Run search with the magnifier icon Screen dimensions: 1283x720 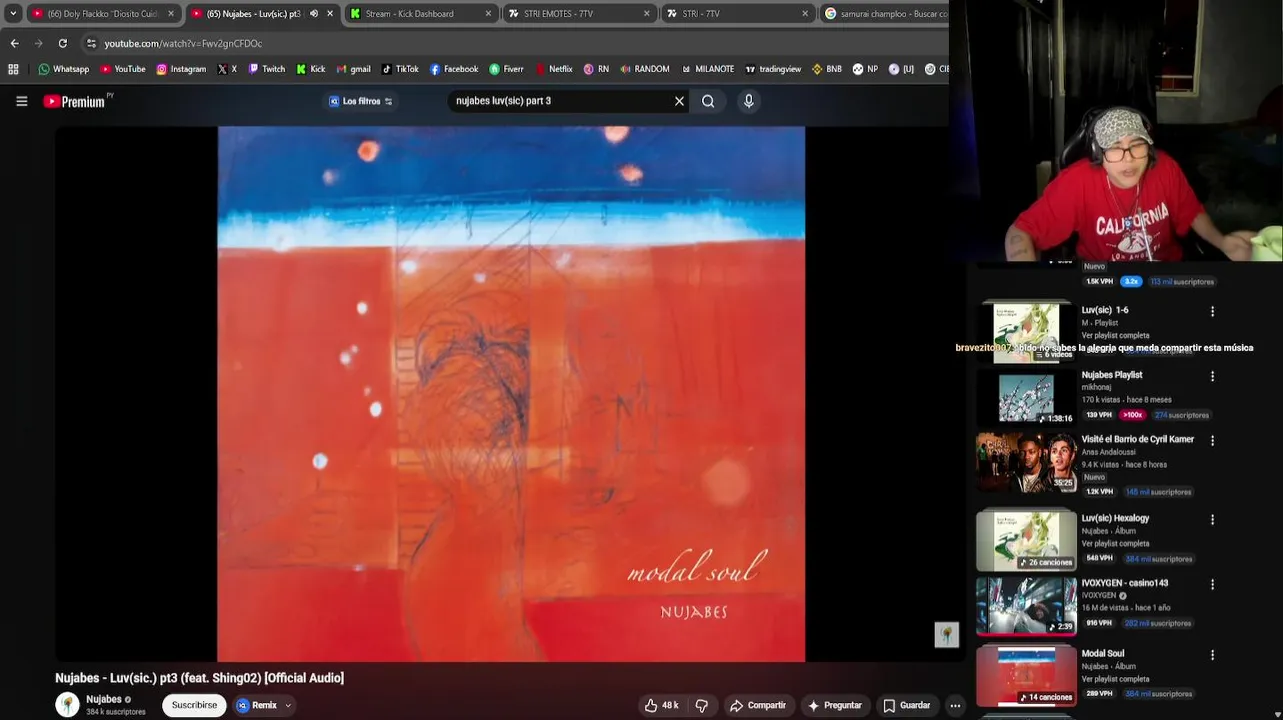tap(708, 101)
